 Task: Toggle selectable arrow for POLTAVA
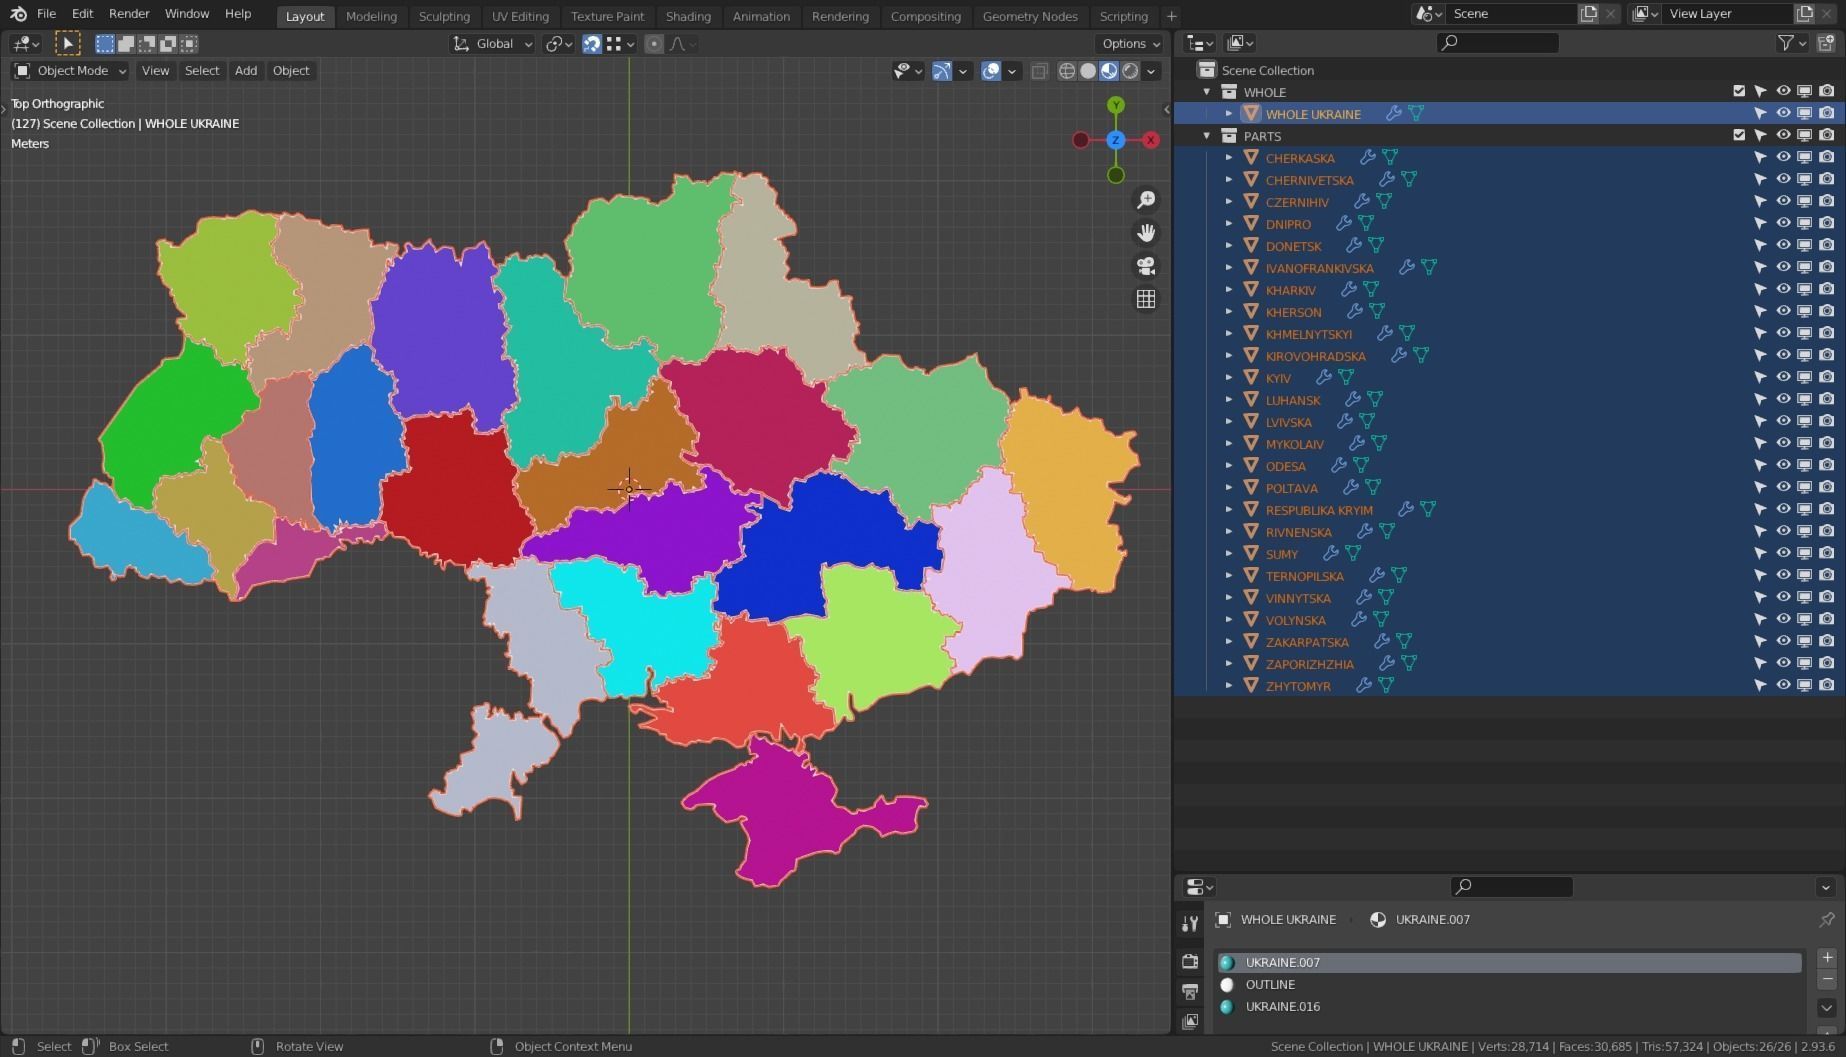(1760, 488)
